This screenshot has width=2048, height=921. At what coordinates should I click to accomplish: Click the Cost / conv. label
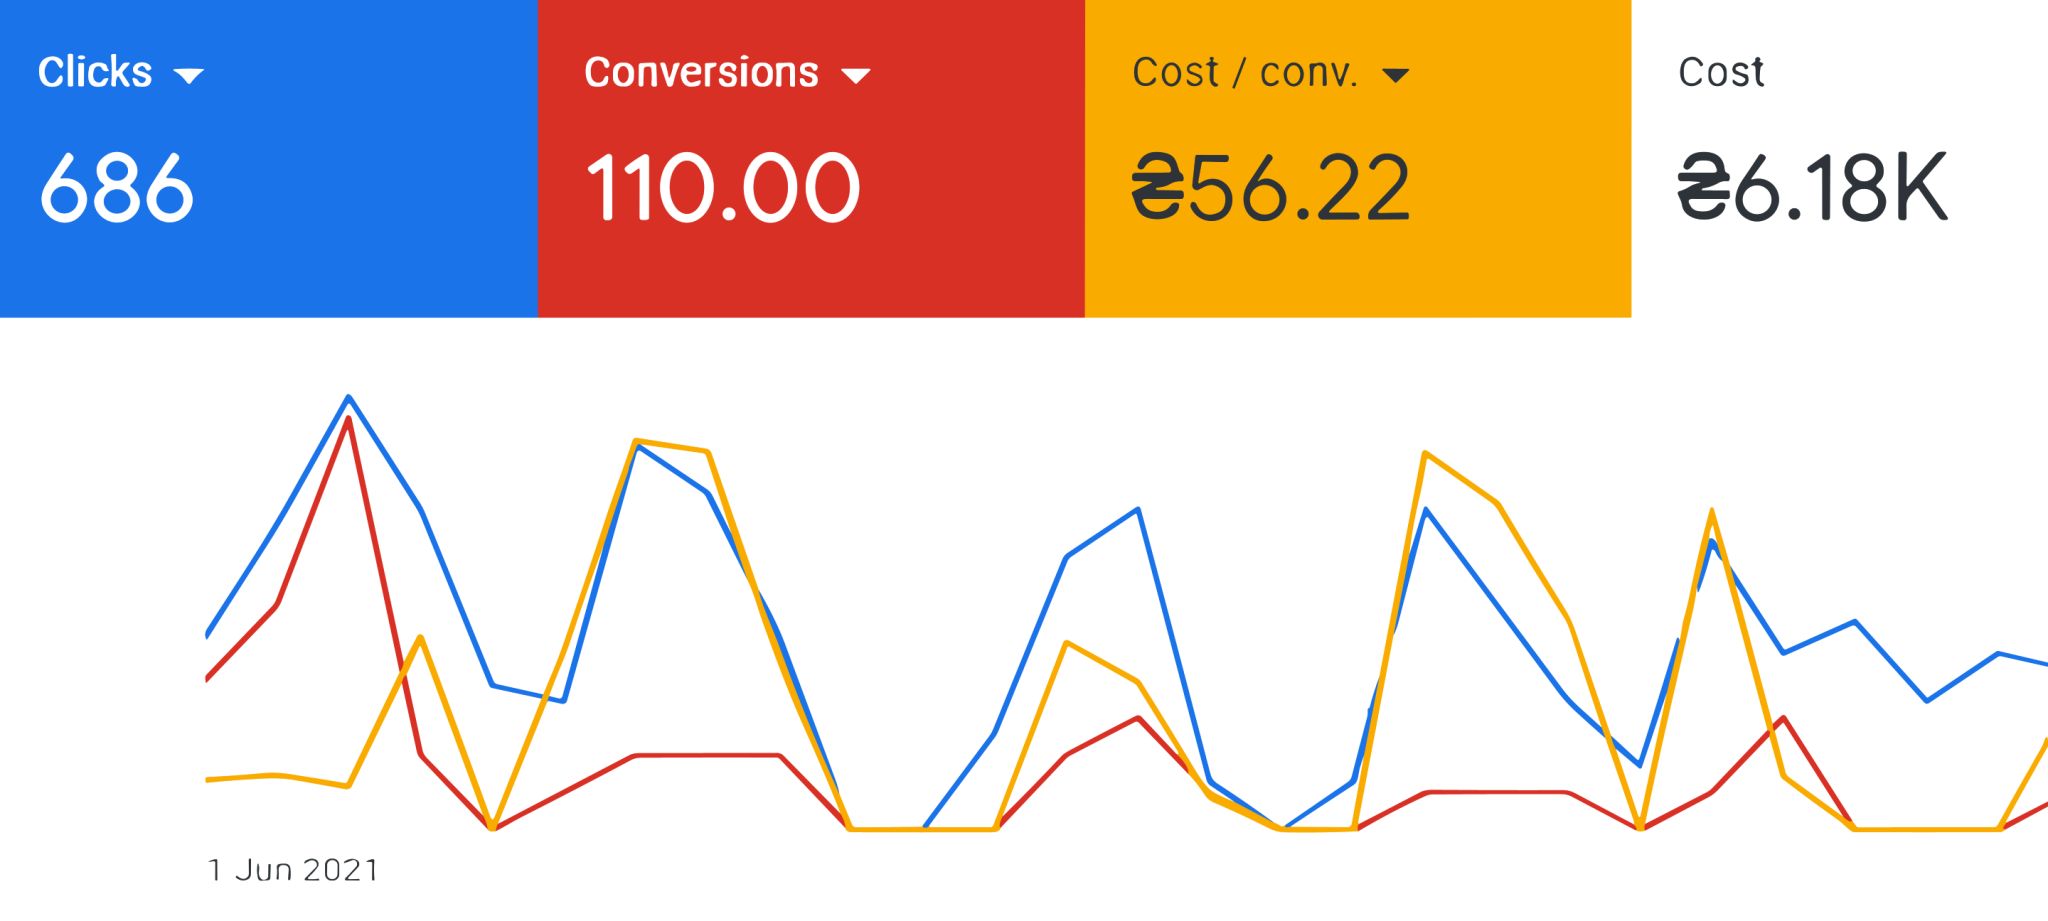1245,73
